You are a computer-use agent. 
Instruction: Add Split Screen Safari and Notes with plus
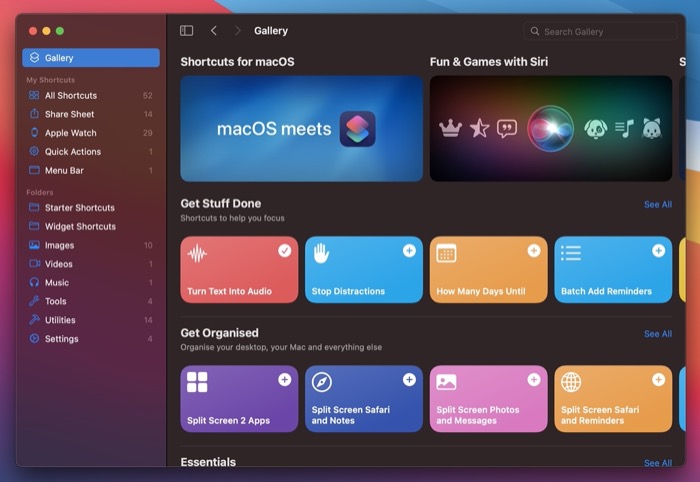(409, 380)
